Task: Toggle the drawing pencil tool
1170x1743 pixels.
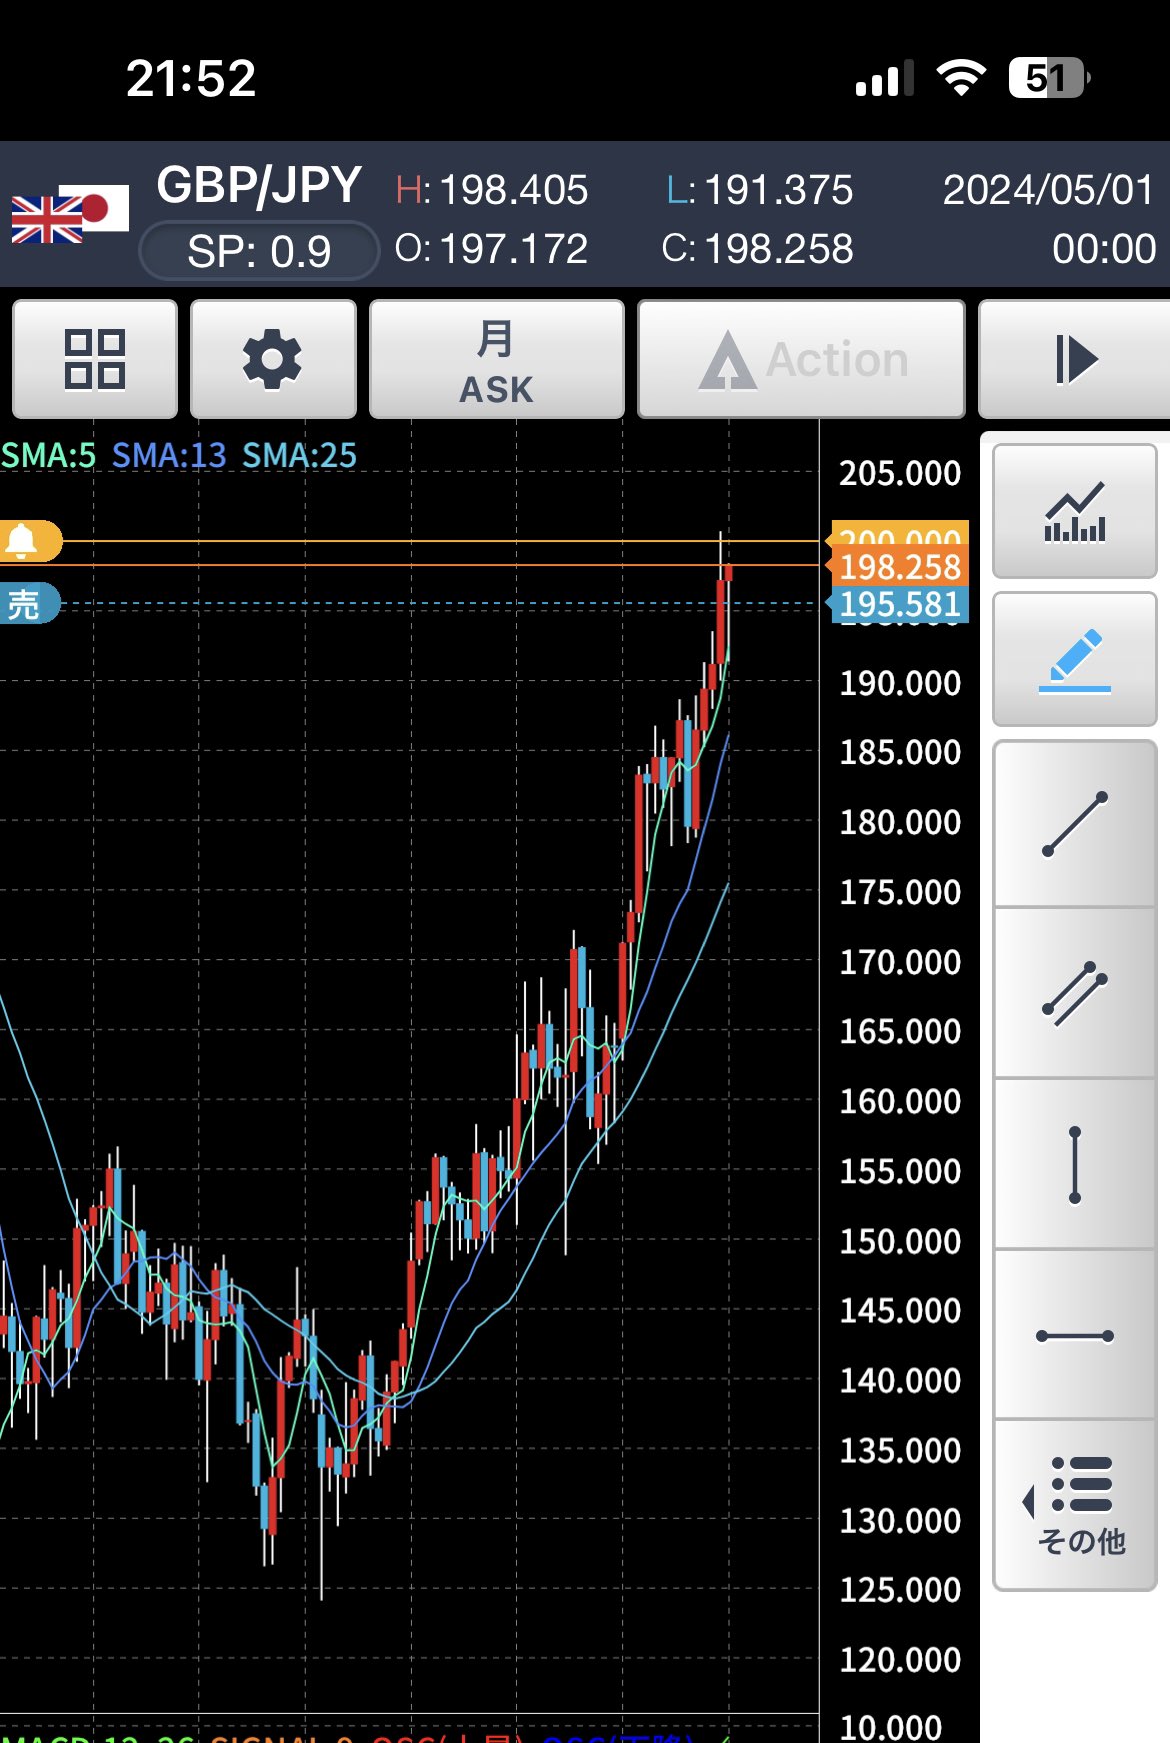Action: [x=1075, y=659]
